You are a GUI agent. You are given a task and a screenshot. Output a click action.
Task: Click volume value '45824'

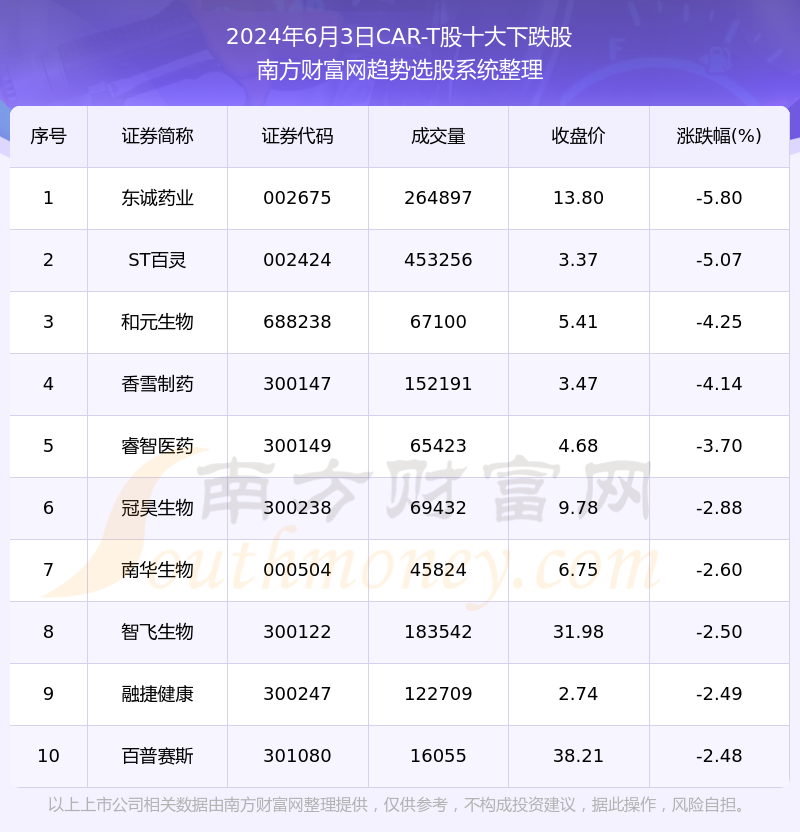point(438,570)
